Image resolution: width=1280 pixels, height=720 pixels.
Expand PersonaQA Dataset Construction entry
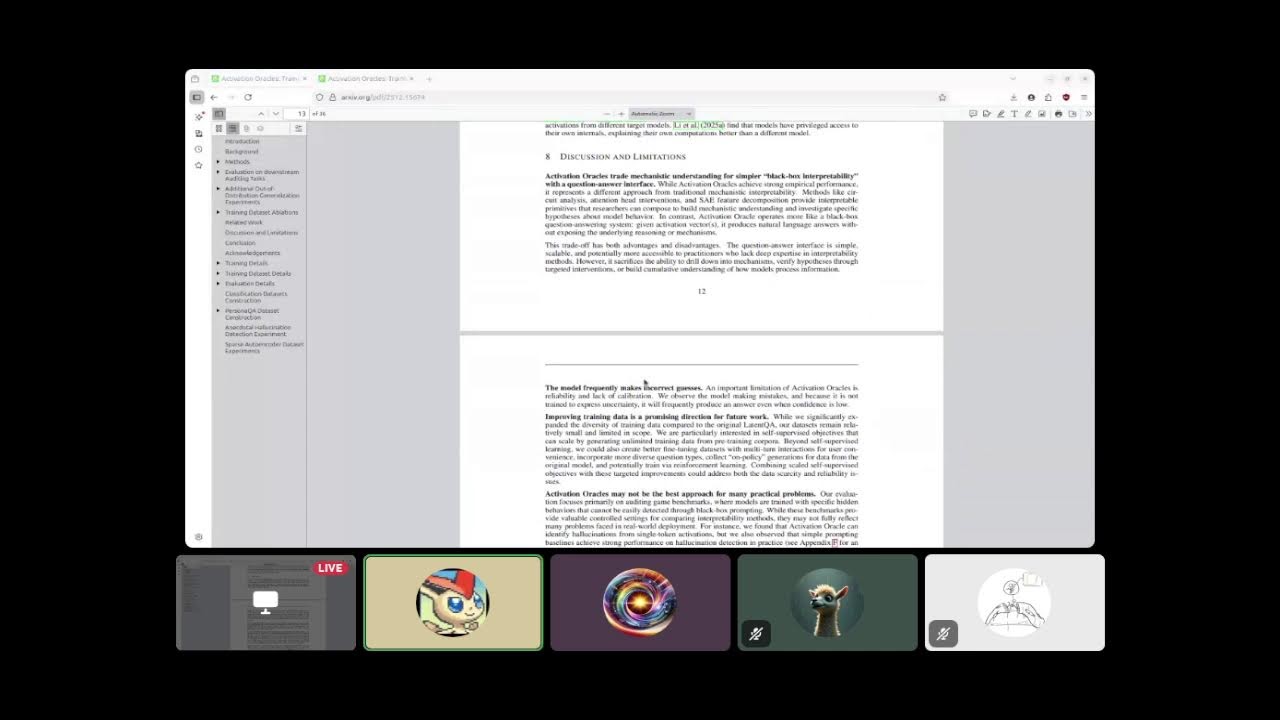[x=218, y=311]
